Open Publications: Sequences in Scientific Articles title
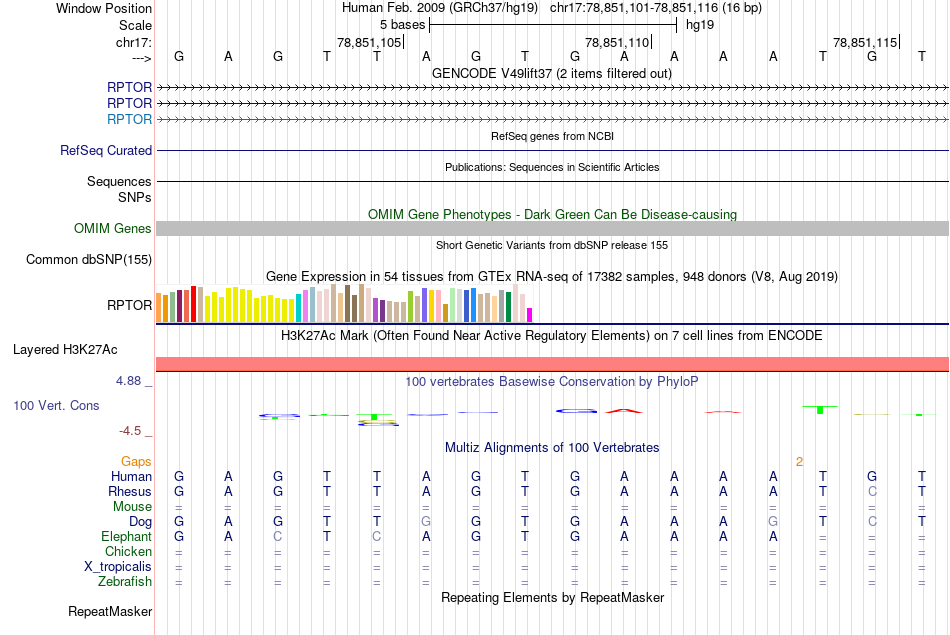The image size is (950, 635). tap(552, 167)
